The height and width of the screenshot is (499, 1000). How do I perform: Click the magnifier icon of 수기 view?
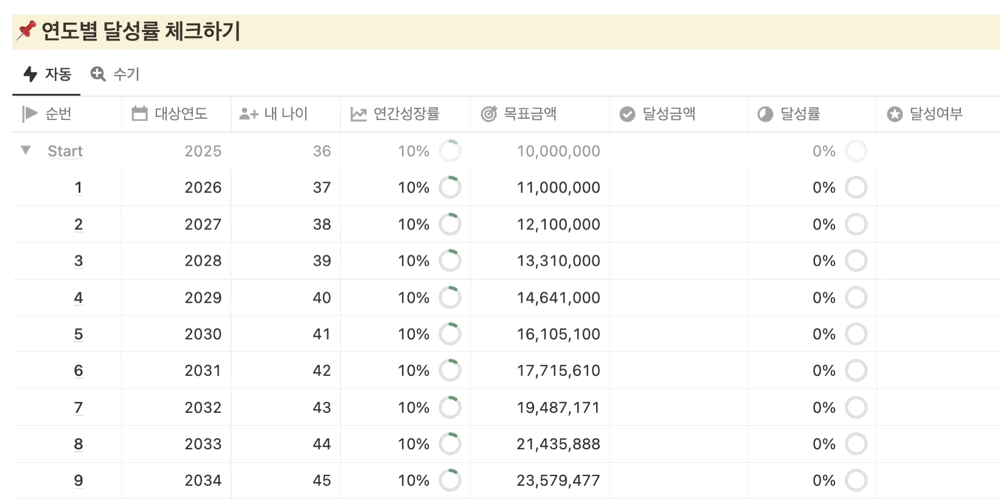[x=98, y=75]
